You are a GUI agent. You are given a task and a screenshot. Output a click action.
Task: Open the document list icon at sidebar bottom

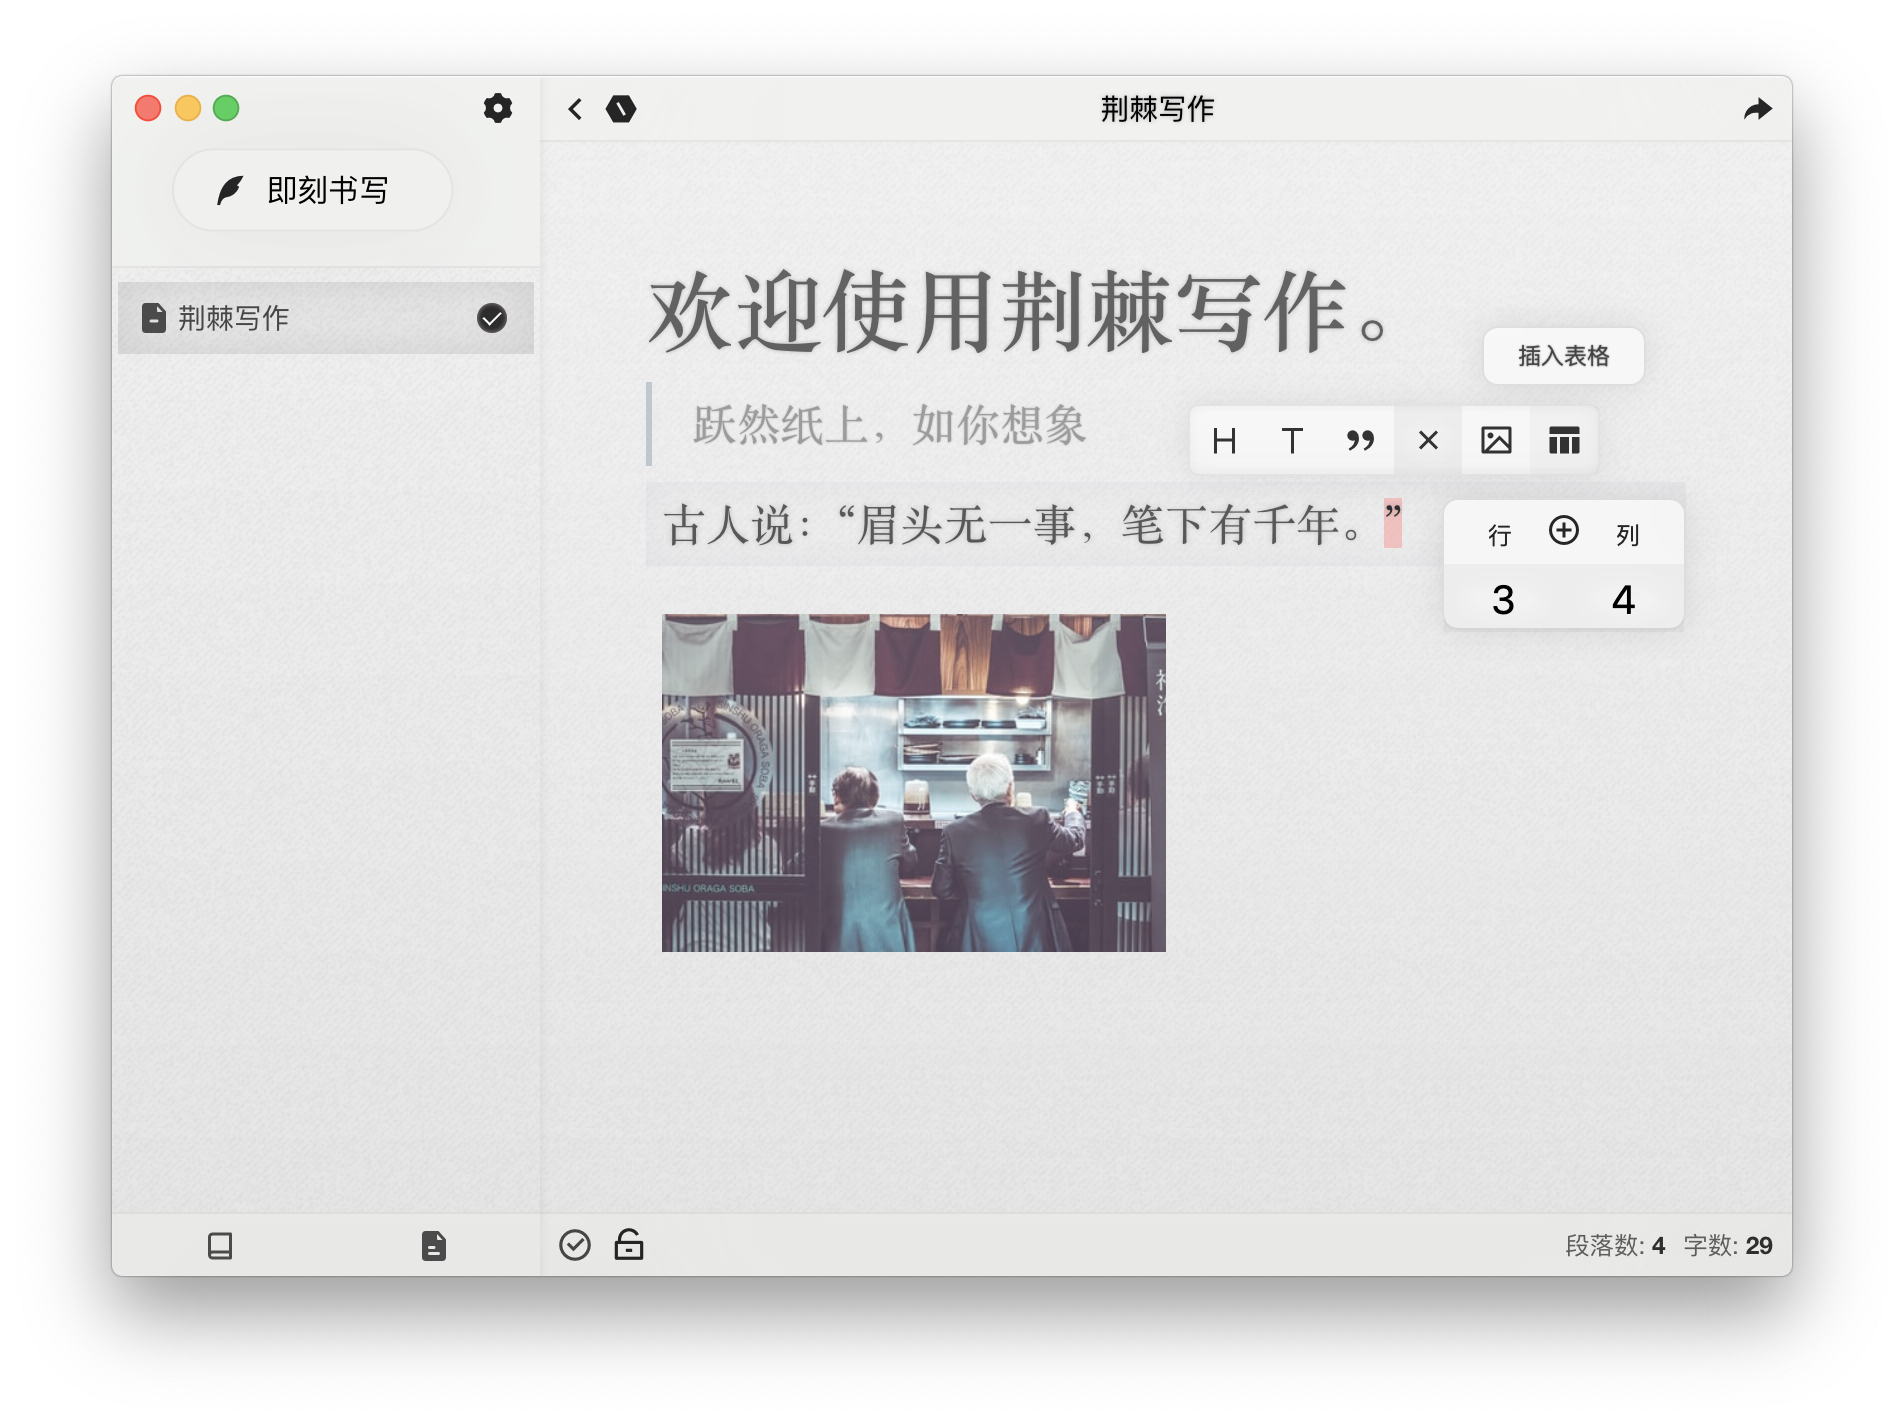point(434,1246)
